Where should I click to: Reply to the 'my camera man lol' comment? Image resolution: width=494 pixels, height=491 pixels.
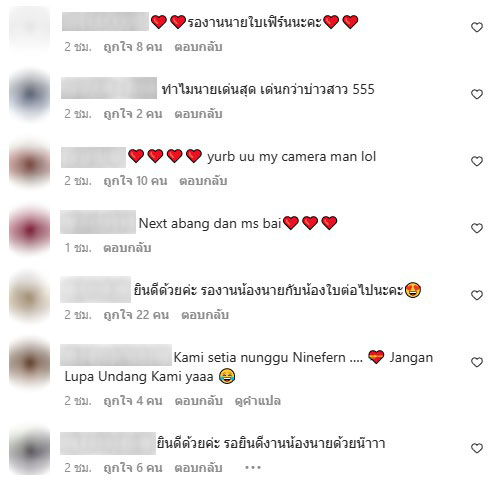point(203,181)
